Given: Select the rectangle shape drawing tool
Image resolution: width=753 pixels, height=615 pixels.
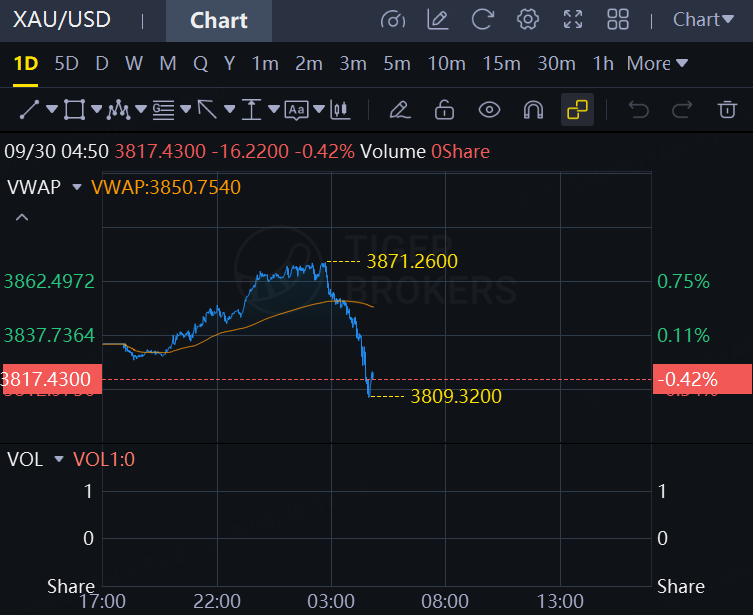Looking at the screenshot, I should coord(74,110).
